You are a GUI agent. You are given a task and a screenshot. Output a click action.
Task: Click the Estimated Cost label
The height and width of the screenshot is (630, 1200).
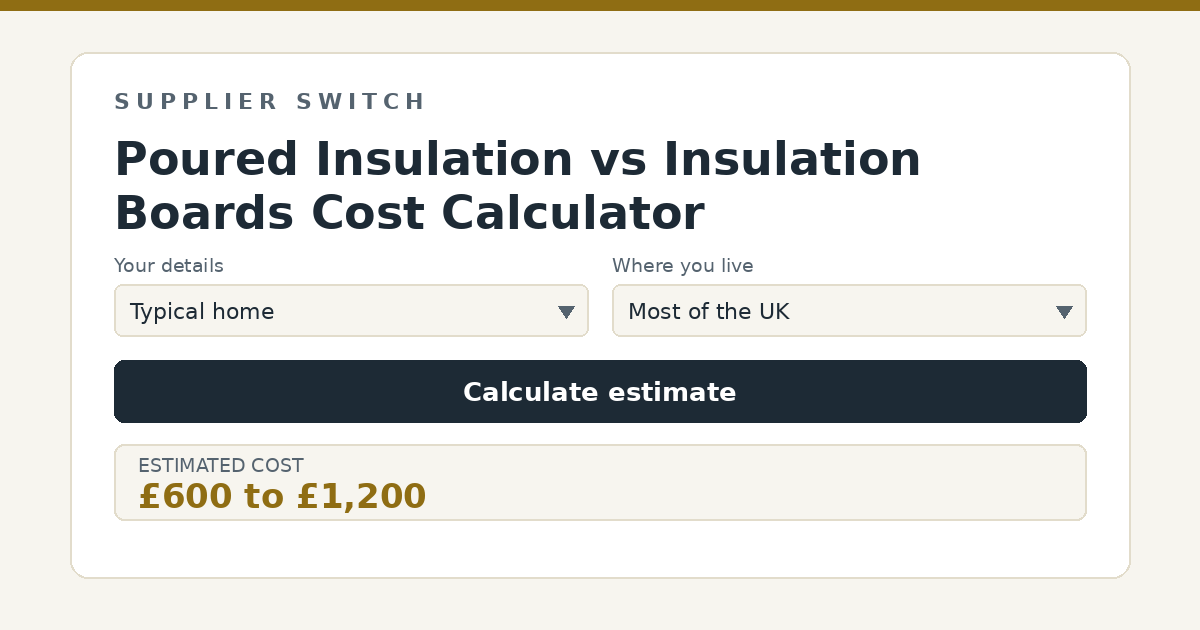[x=221, y=466]
